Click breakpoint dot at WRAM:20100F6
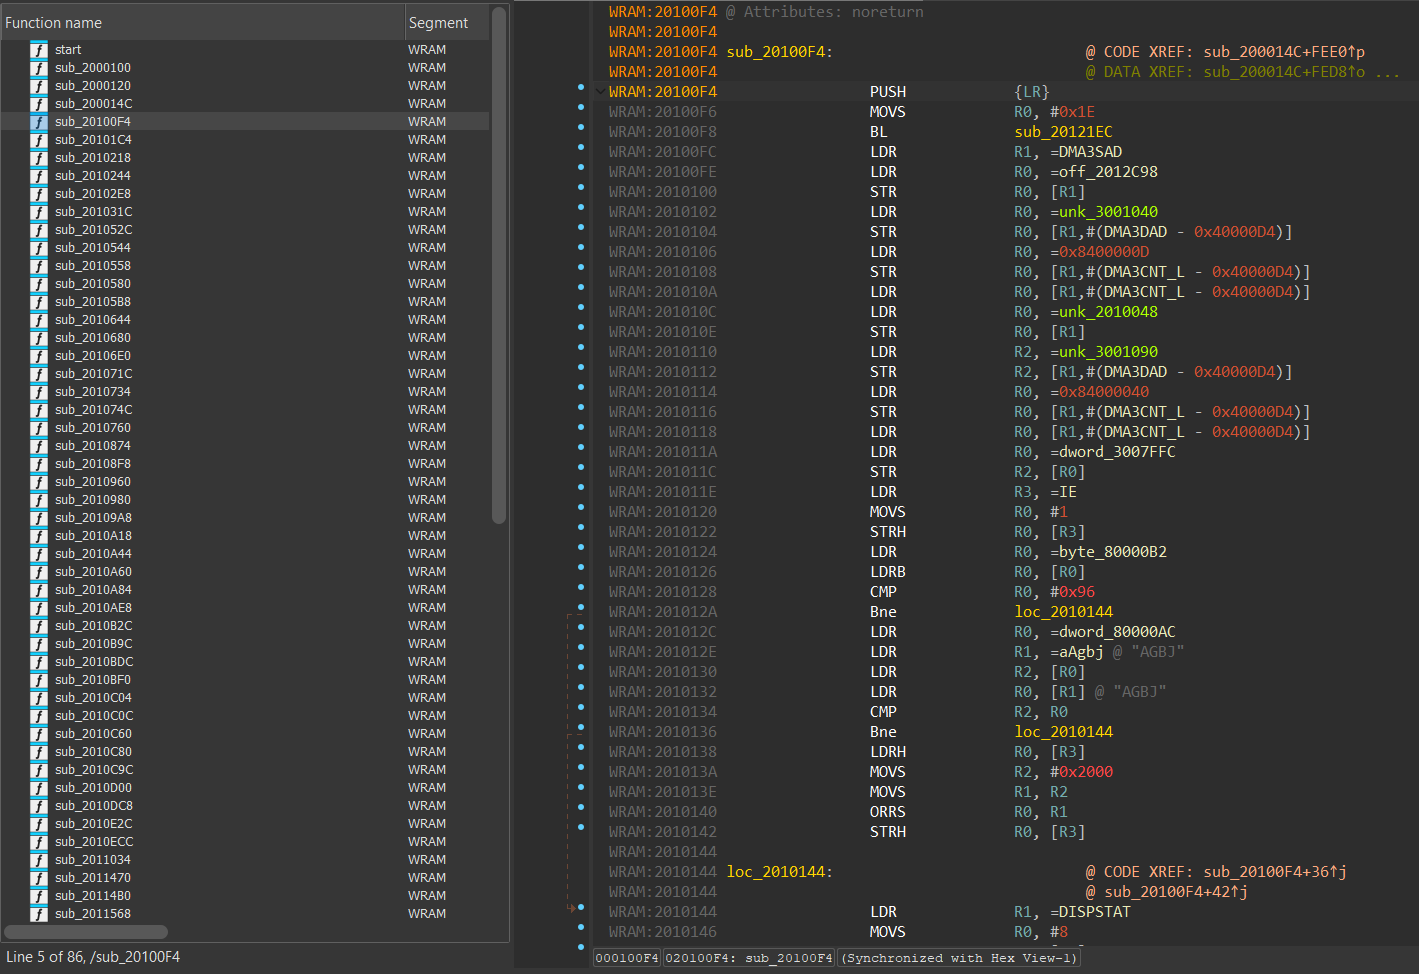Image resolution: width=1419 pixels, height=974 pixels. click(x=581, y=108)
